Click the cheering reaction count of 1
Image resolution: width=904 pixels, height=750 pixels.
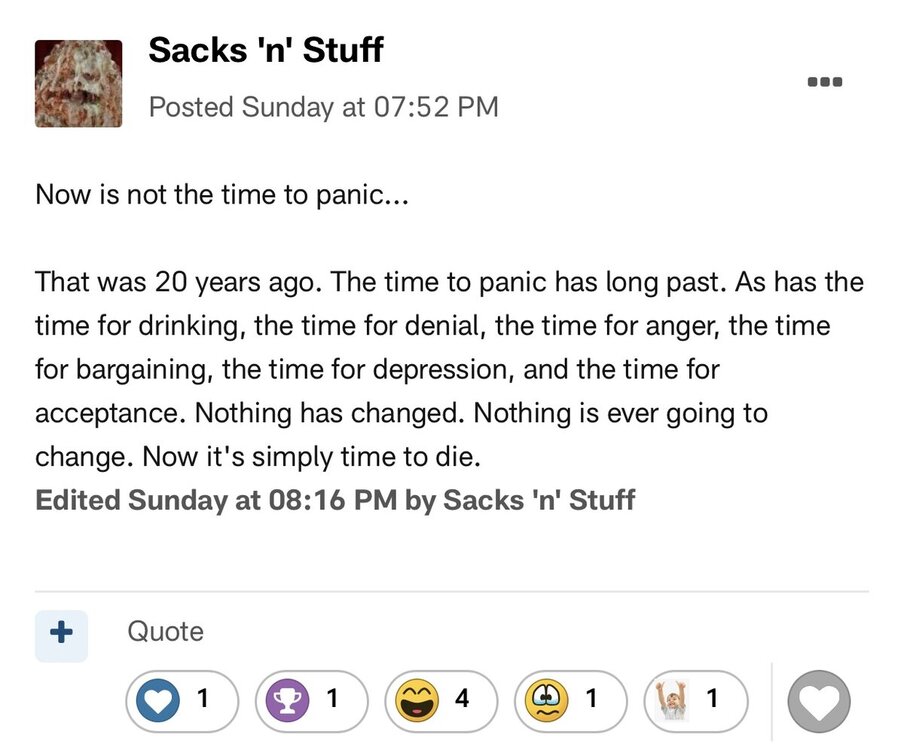pyautogui.click(x=711, y=699)
